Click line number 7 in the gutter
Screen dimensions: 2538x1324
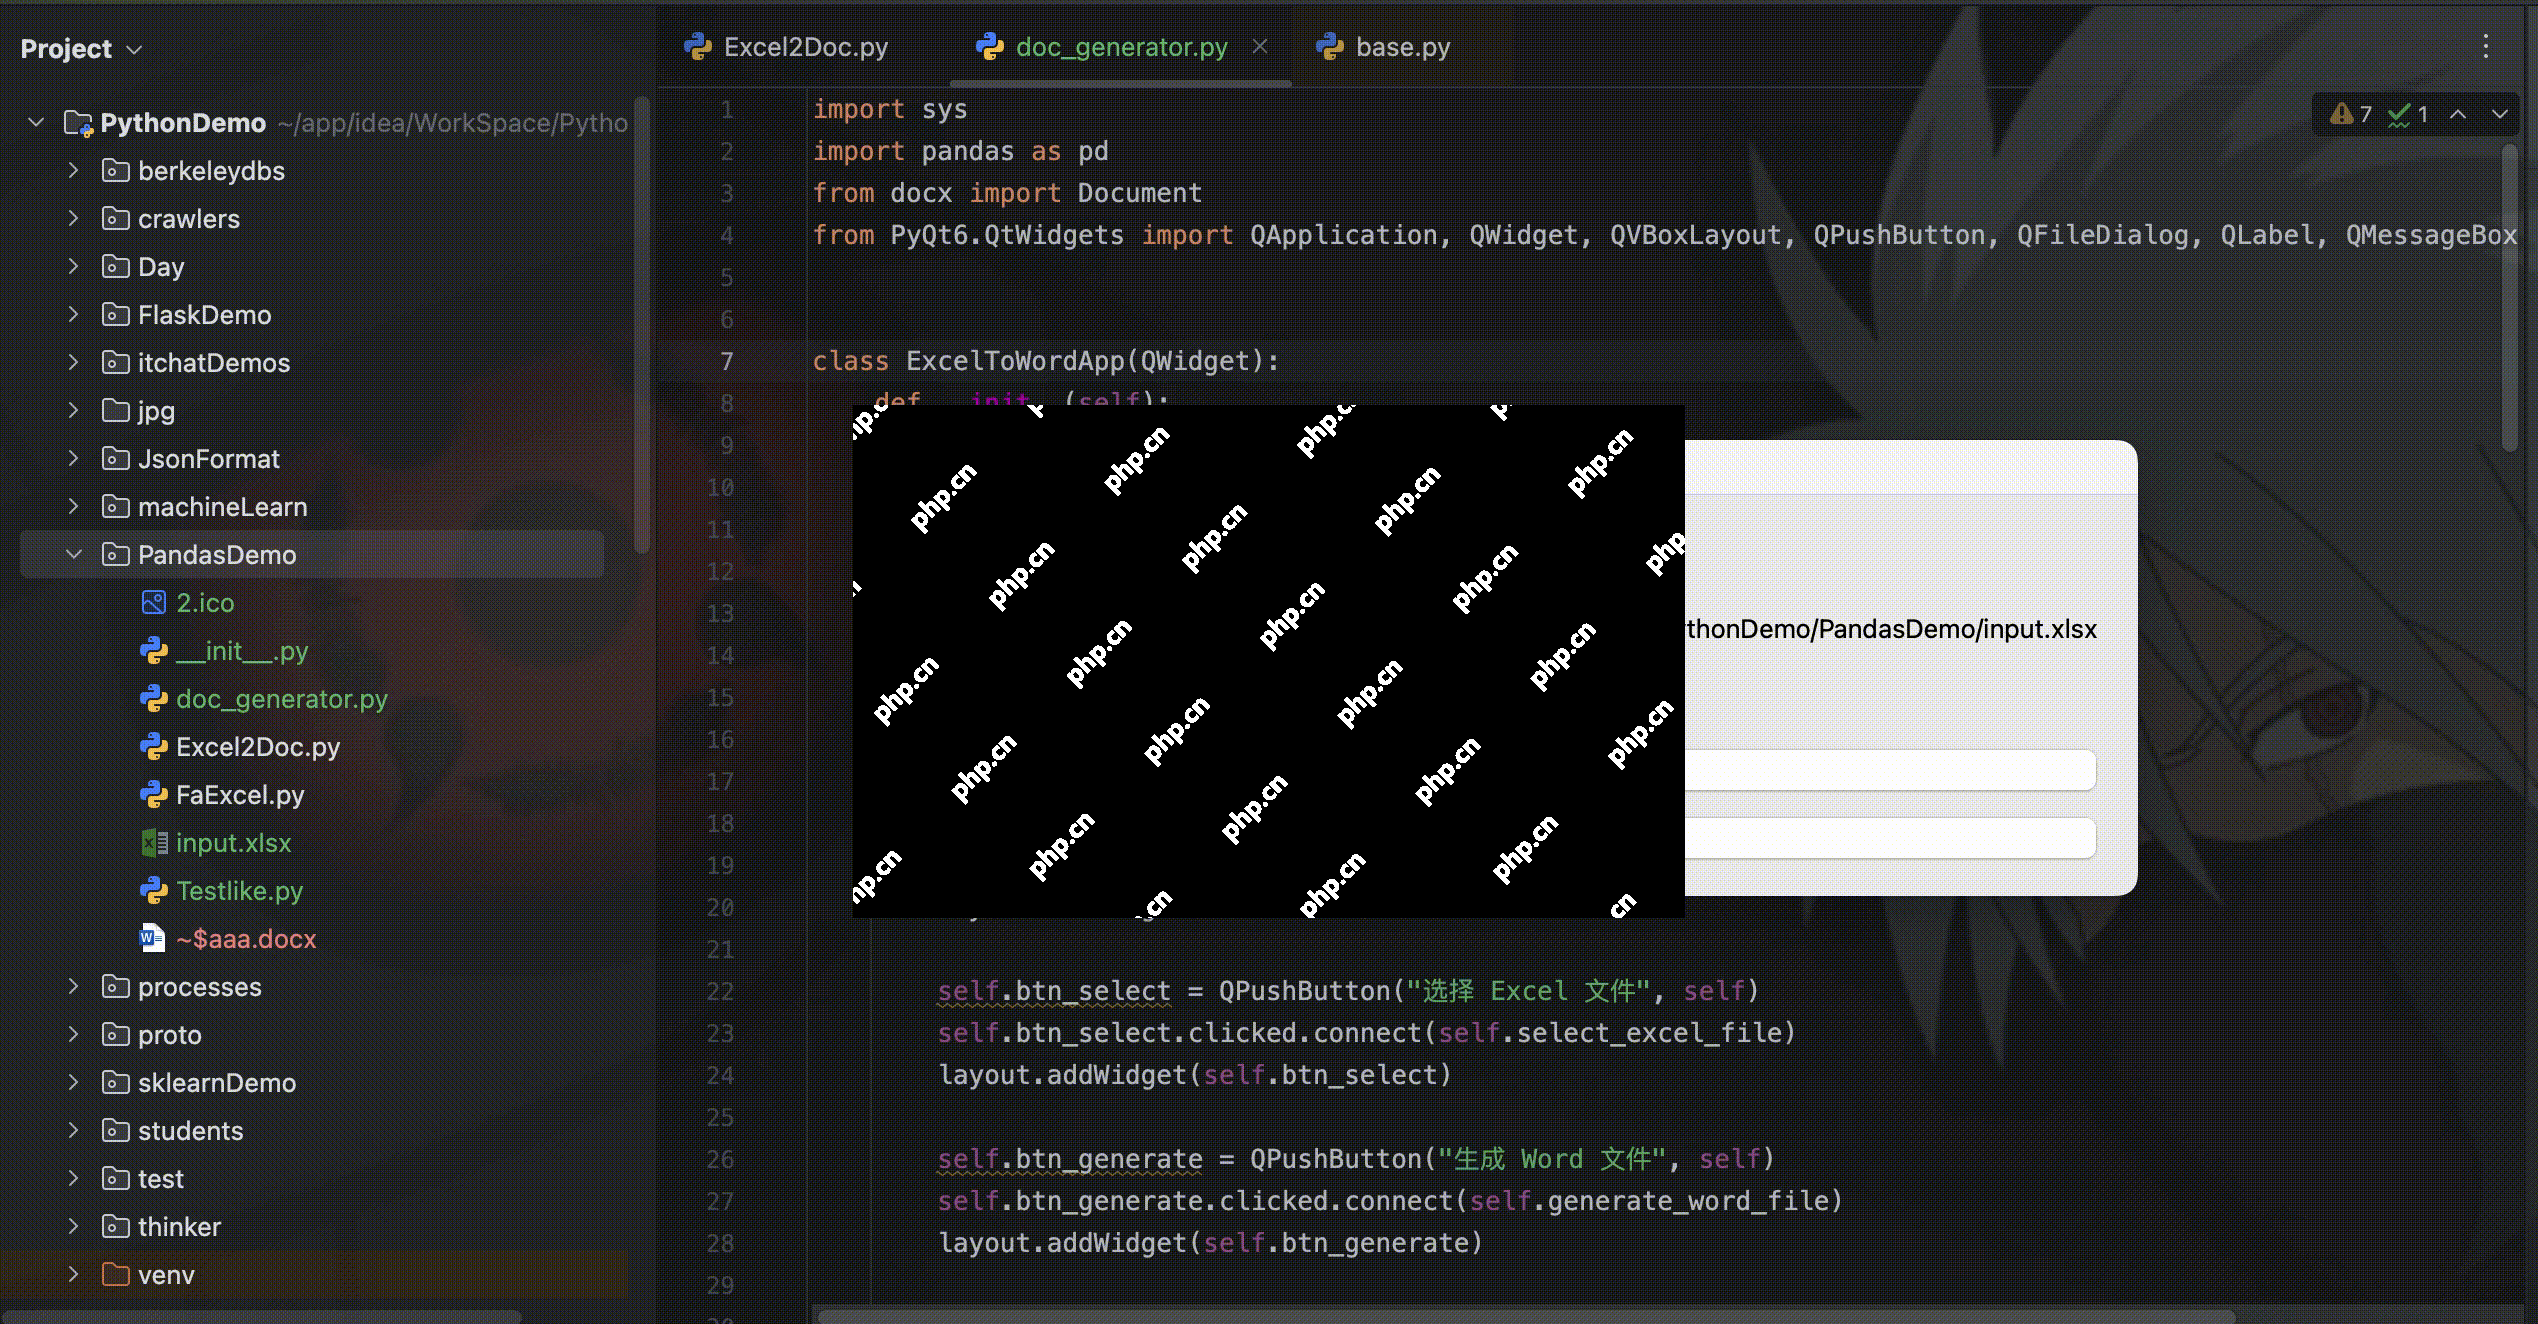[x=727, y=361]
